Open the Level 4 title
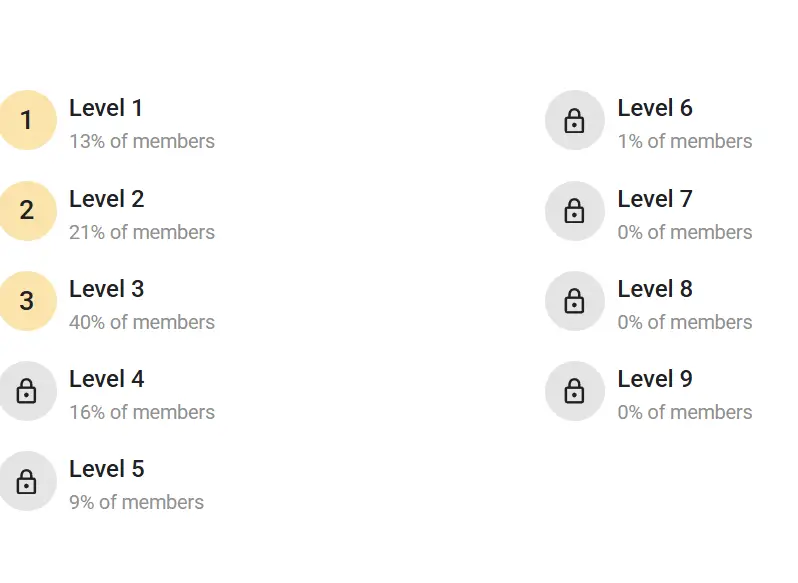 106,379
